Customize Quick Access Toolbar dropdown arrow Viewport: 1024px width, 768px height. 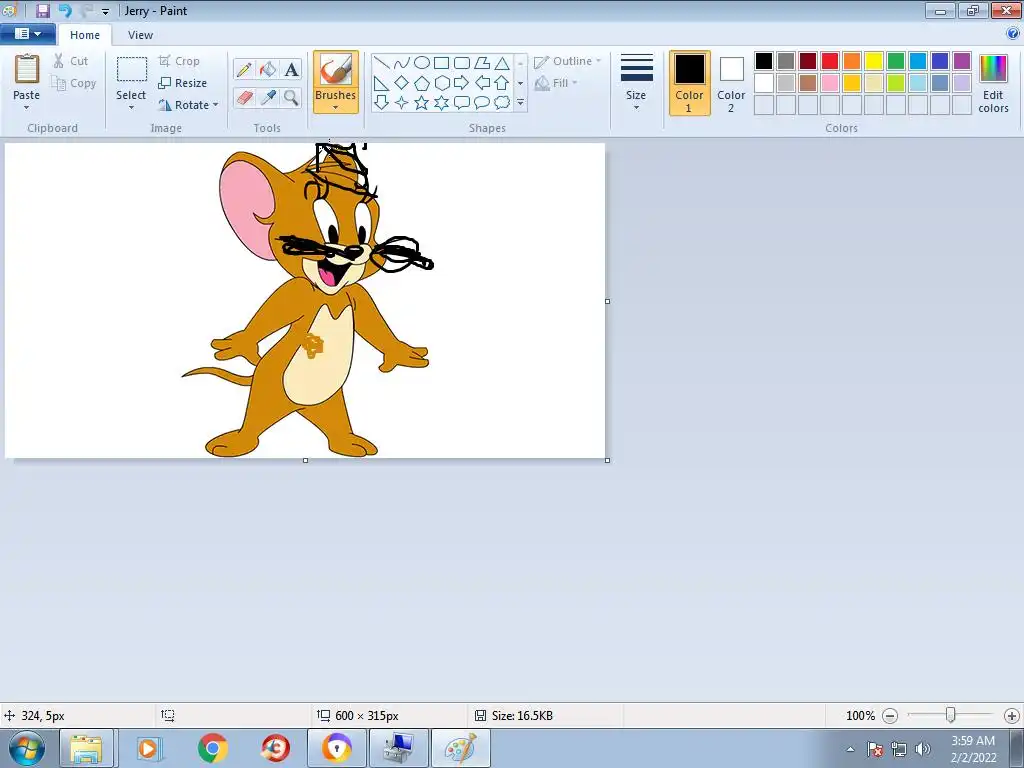pos(105,12)
